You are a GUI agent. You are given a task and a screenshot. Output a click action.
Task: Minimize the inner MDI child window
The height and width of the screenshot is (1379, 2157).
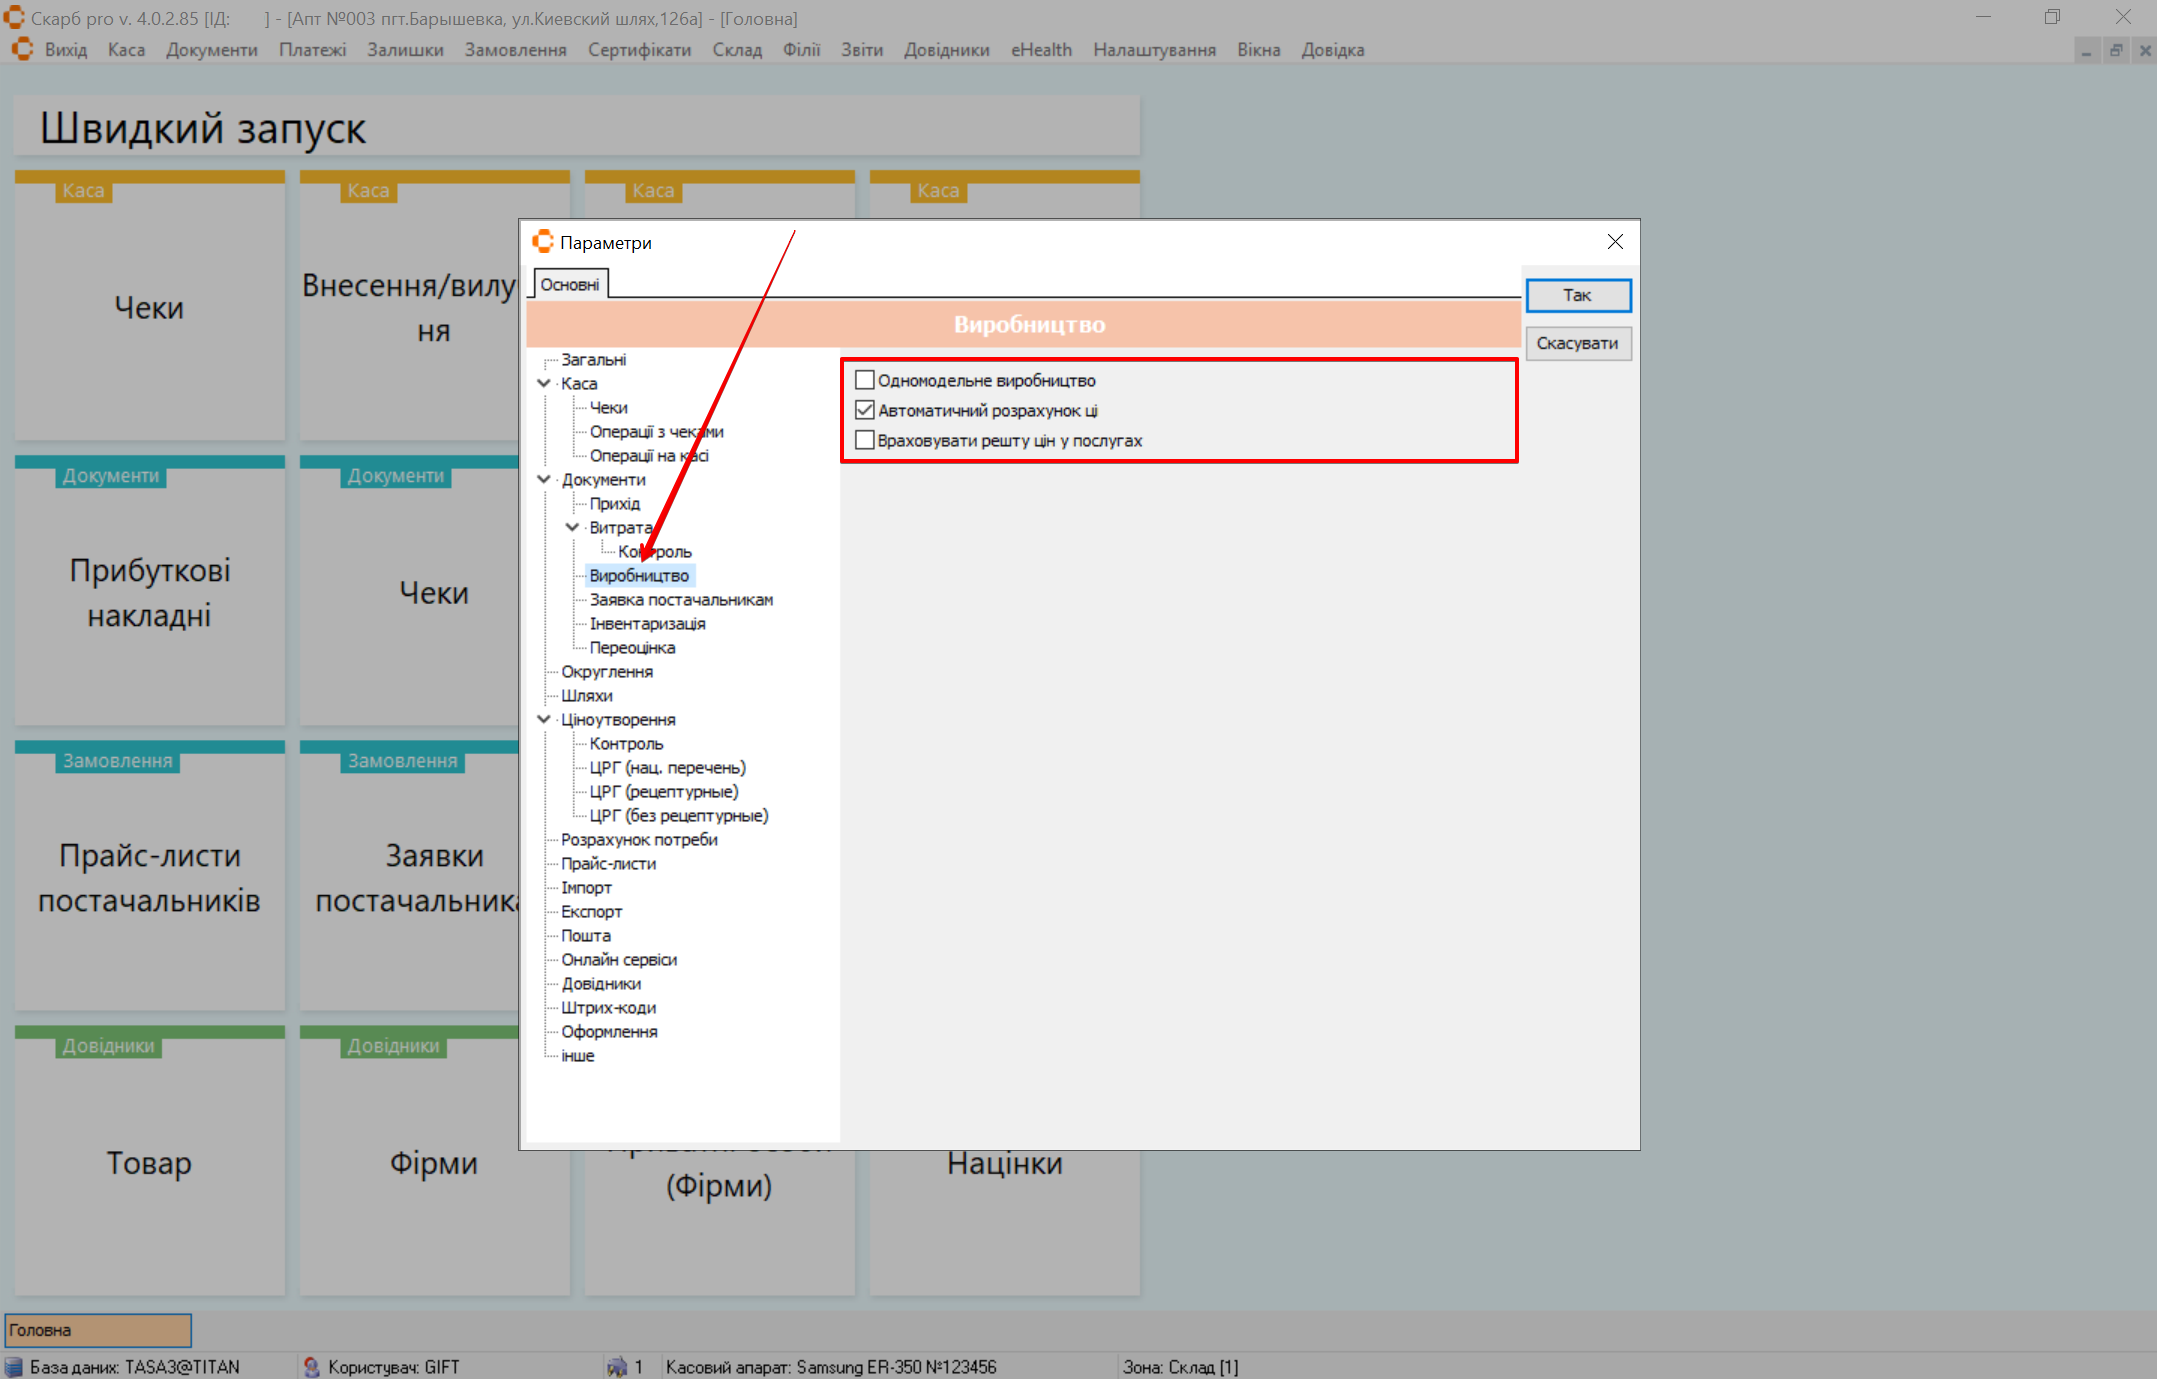[2087, 50]
